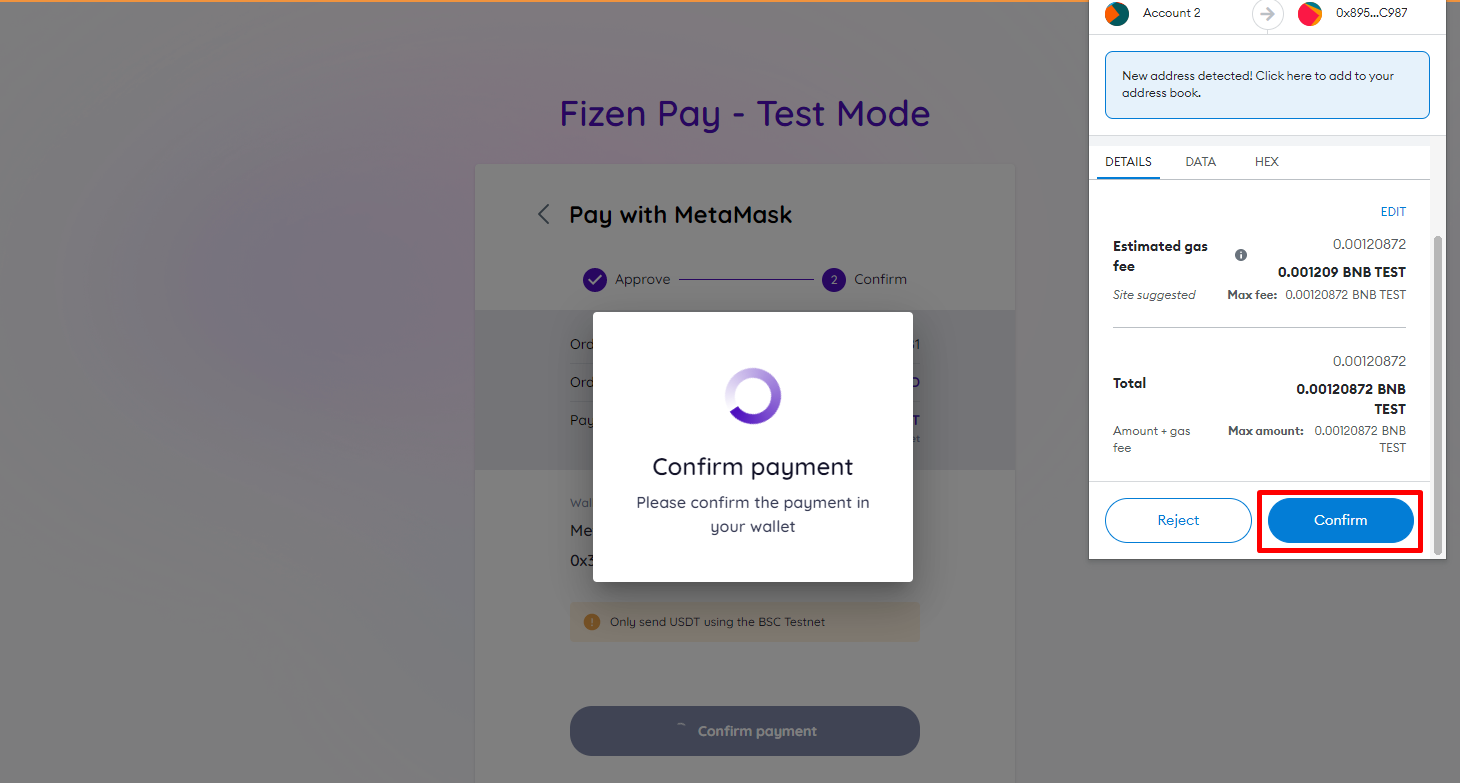This screenshot has width=1460, height=783.
Task: Click the Approve step checkmark icon
Action: 595,279
